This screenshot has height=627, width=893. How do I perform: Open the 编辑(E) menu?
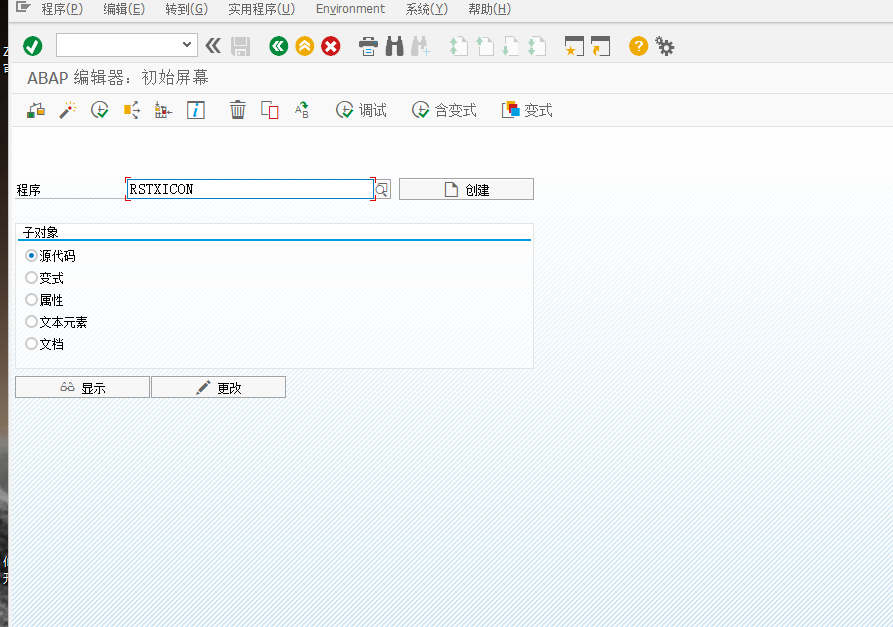pos(124,9)
